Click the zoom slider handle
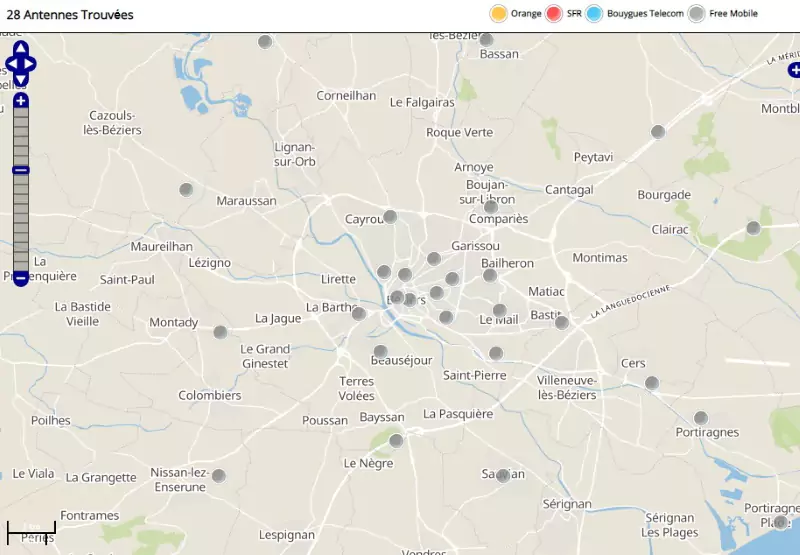 click(21, 170)
